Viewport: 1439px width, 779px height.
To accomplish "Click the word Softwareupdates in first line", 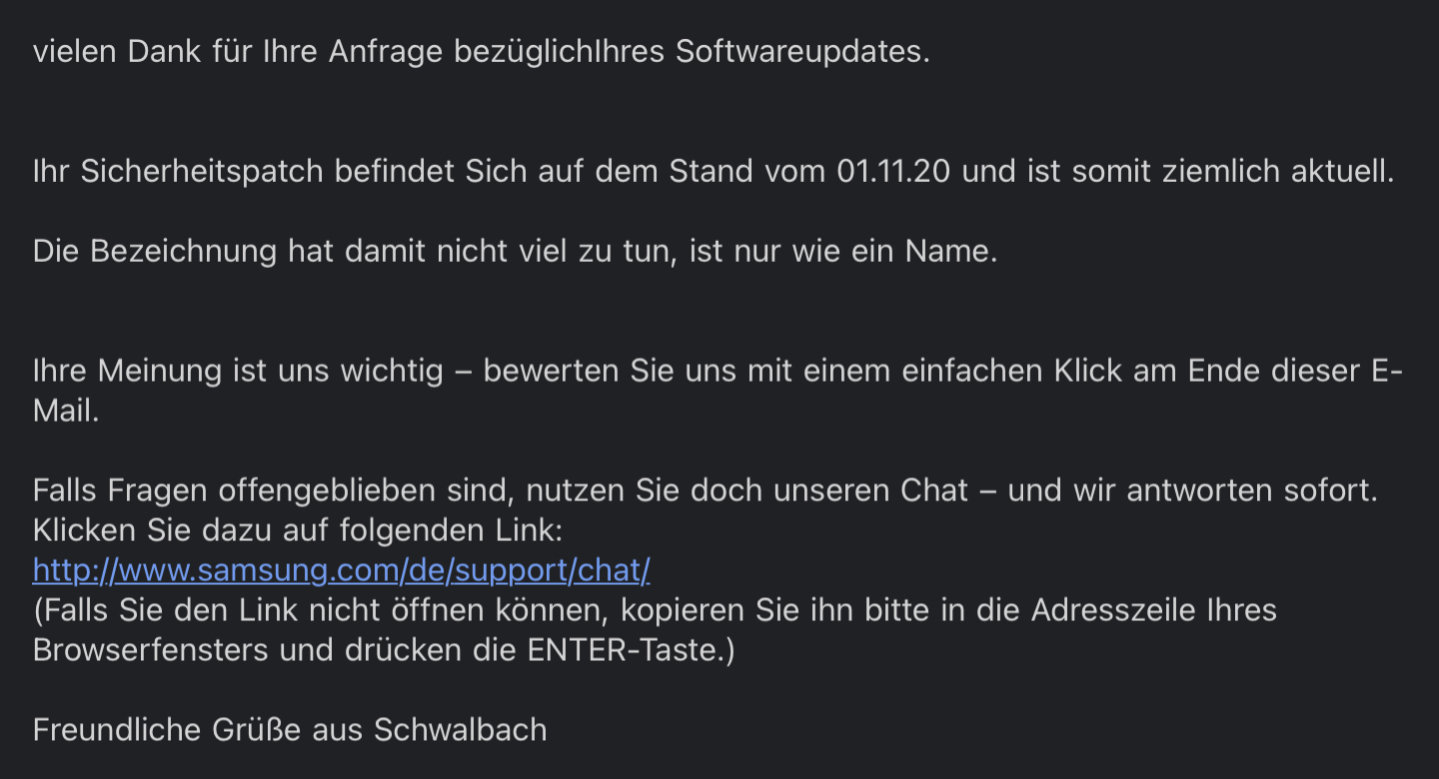I will point(802,52).
